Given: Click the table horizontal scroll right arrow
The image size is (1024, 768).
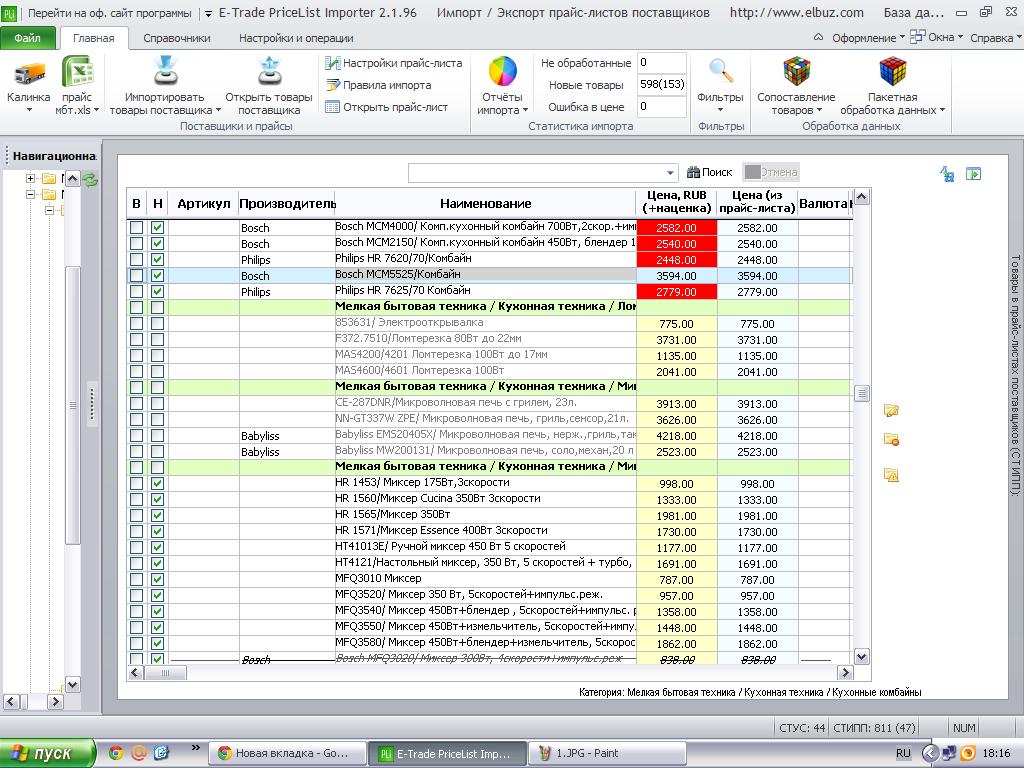Looking at the screenshot, I should 845,672.
